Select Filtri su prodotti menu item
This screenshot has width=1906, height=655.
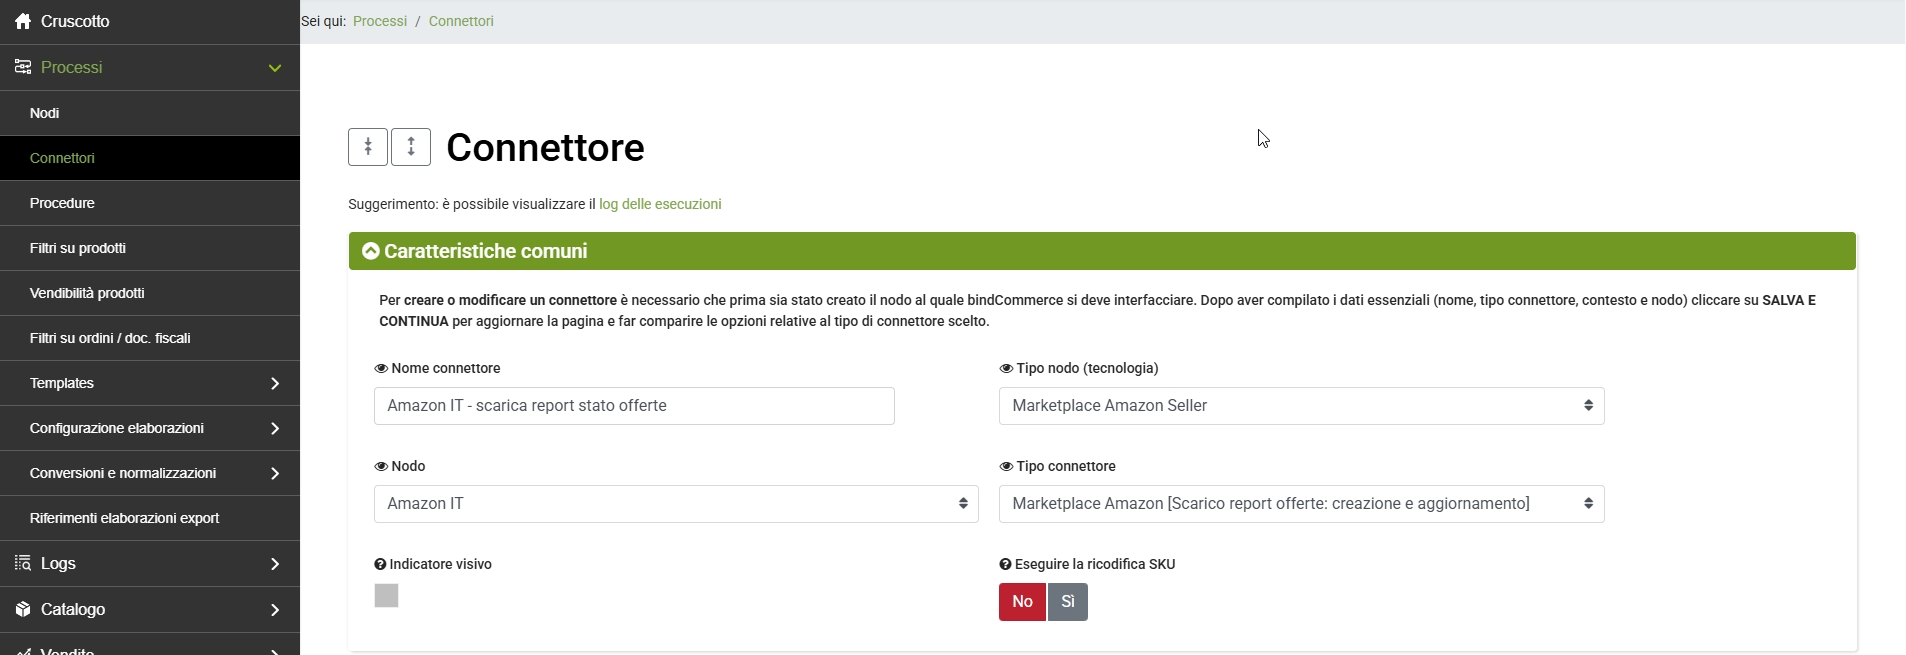[78, 248]
